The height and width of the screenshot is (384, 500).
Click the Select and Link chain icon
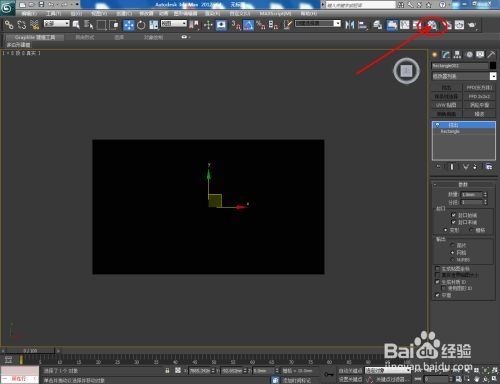tap(9, 24)
